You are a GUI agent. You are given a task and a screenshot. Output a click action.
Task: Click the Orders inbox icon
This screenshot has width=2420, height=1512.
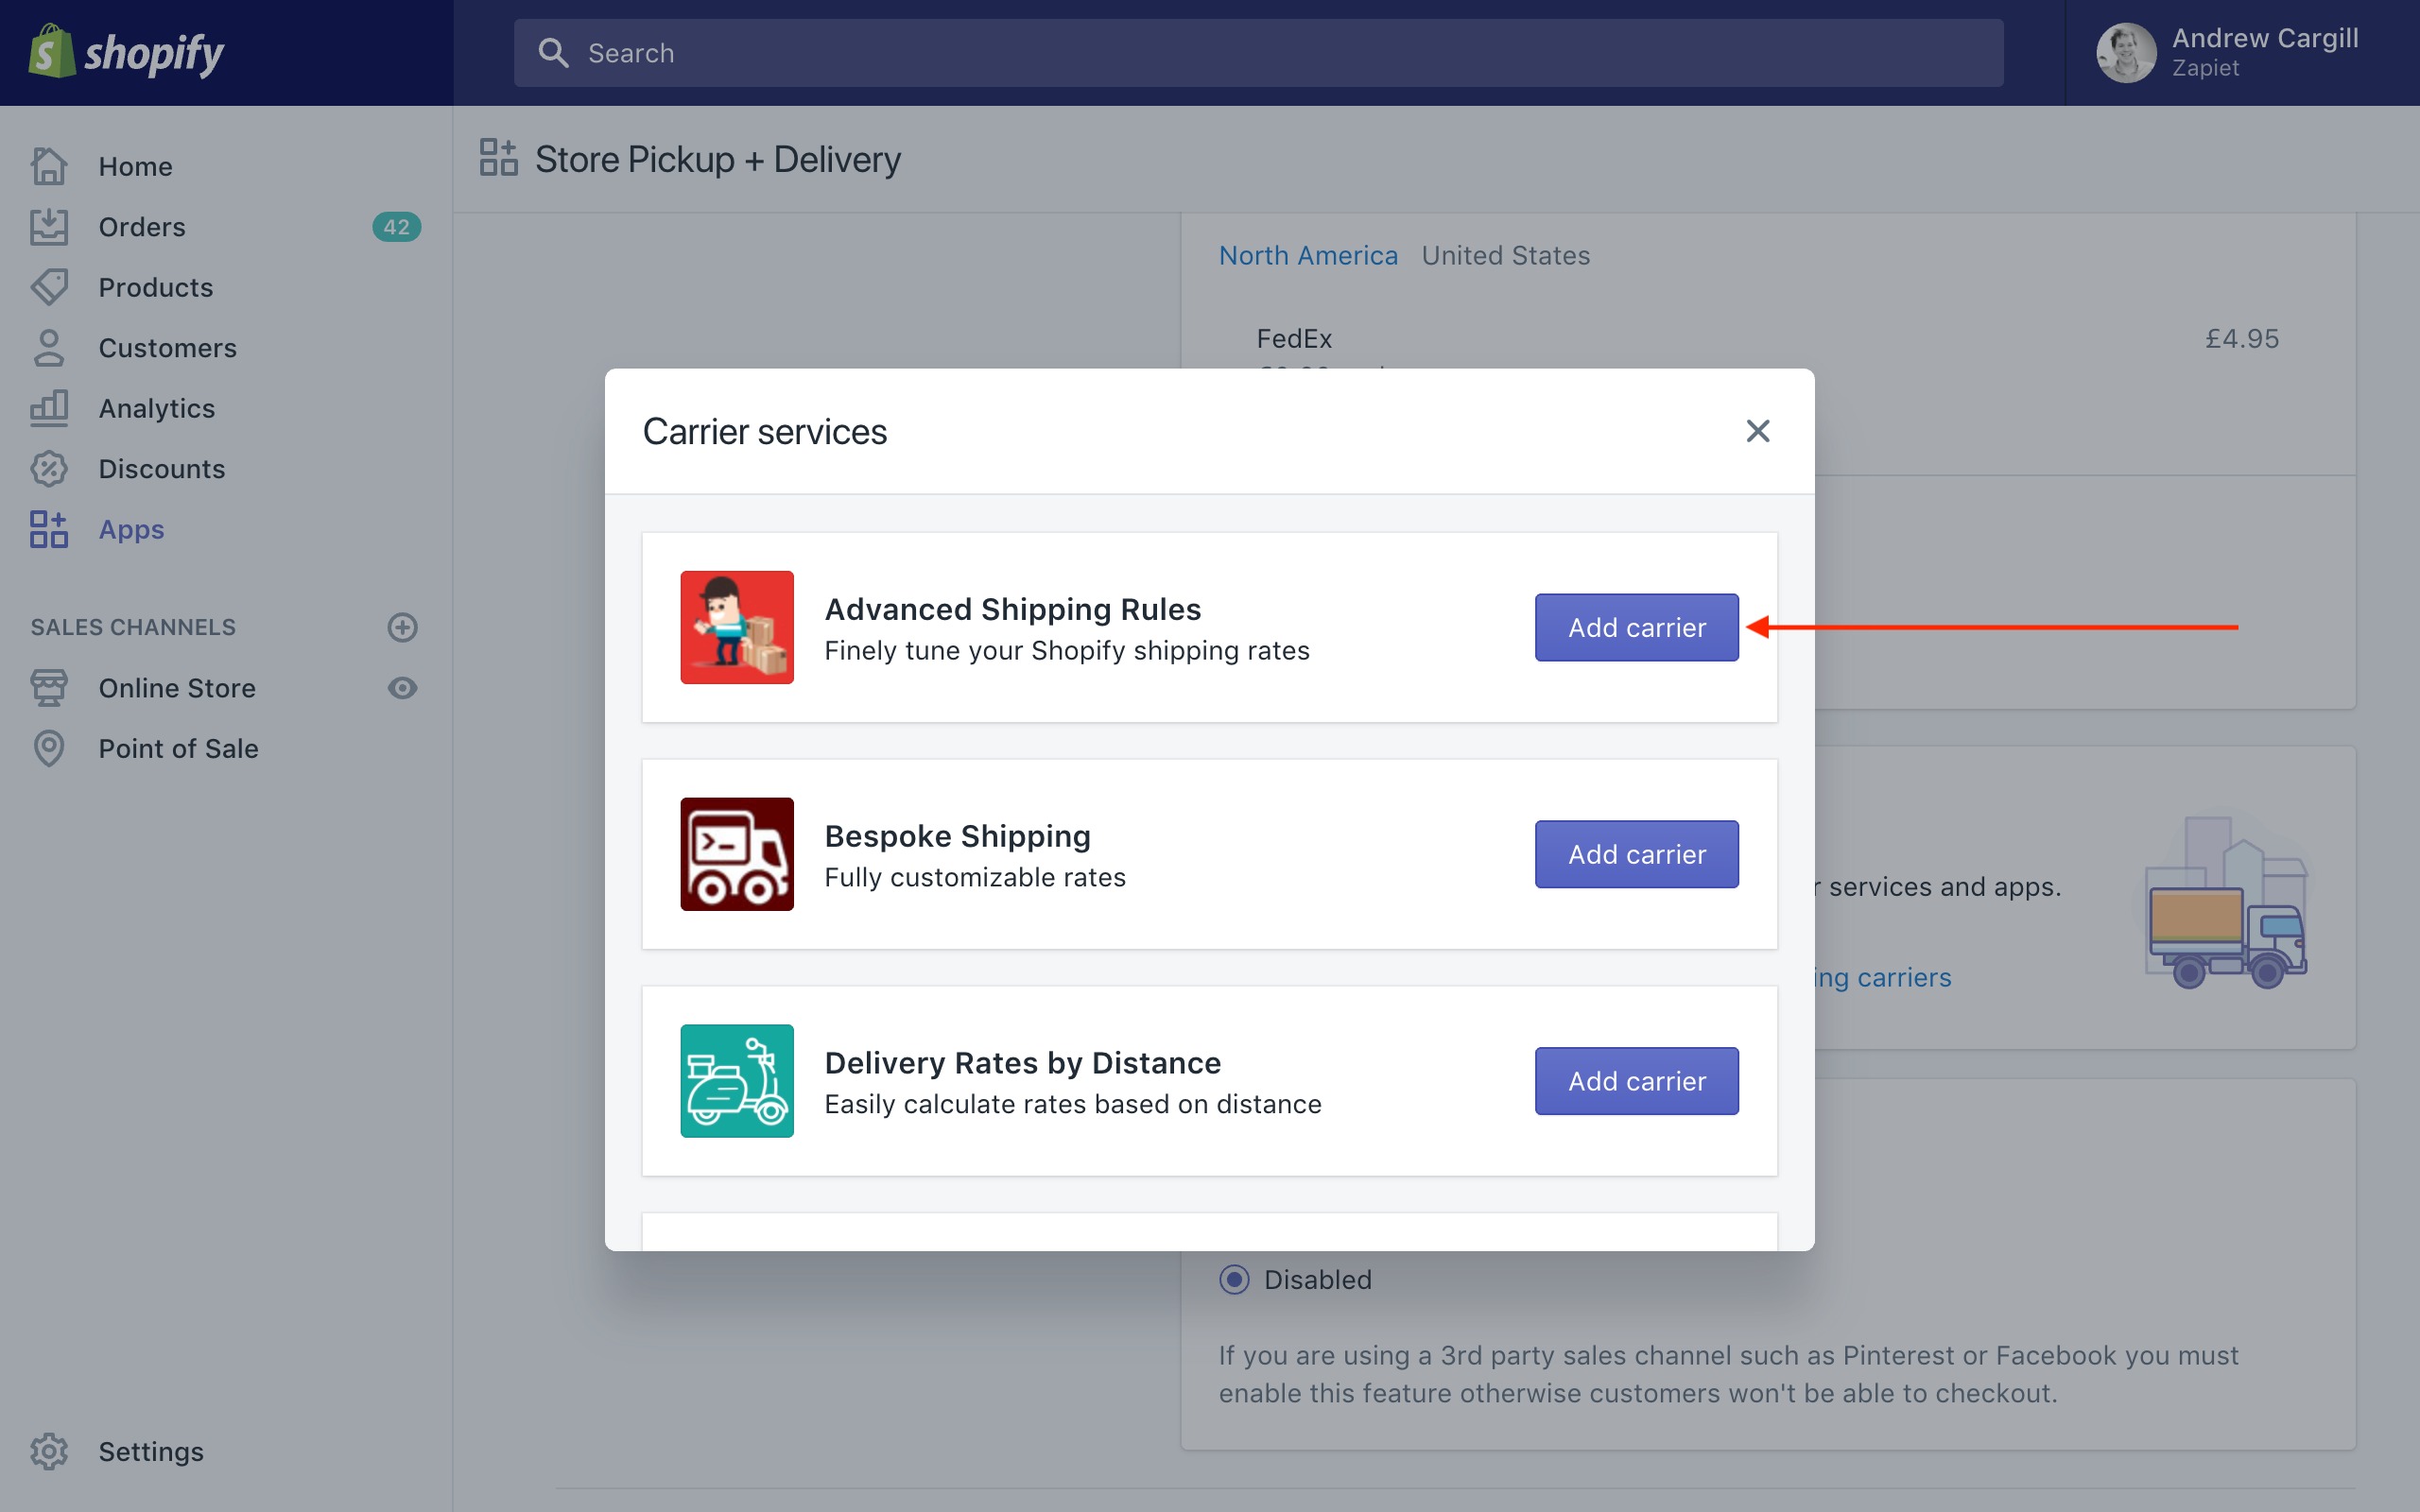point(49,227)
